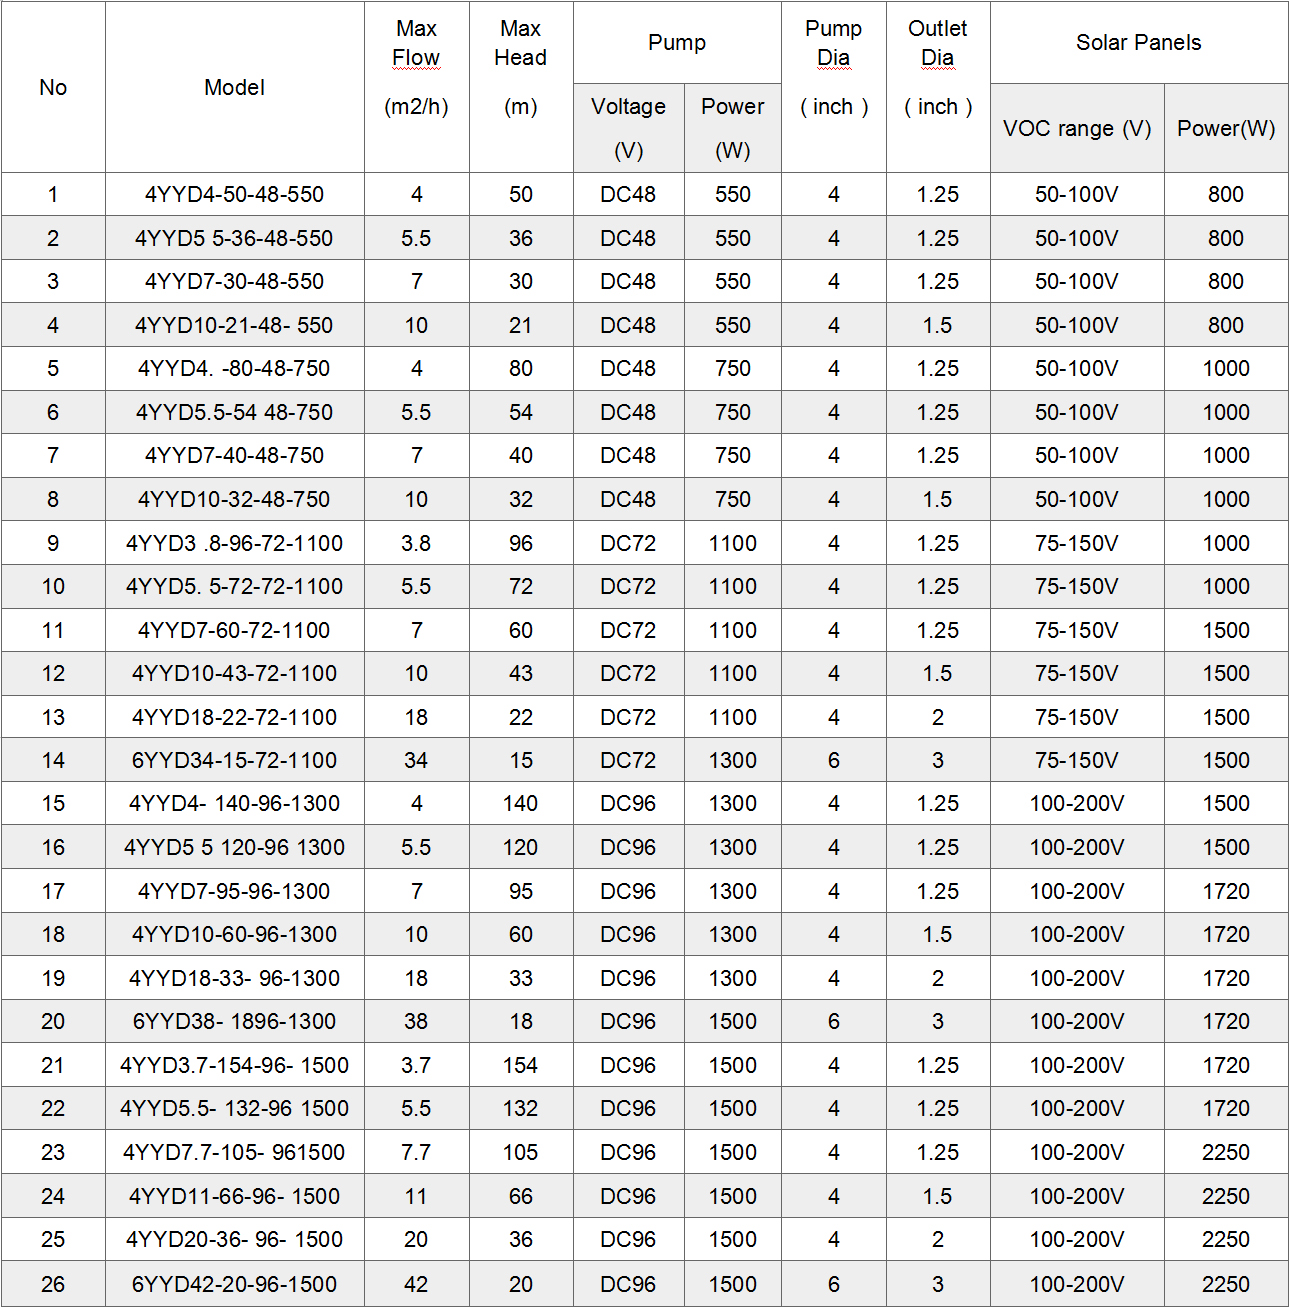This screenshot has height=1309, width=1290.
Task: Click model 4YYD10-21-48- 550
Action: coord(234,325)
